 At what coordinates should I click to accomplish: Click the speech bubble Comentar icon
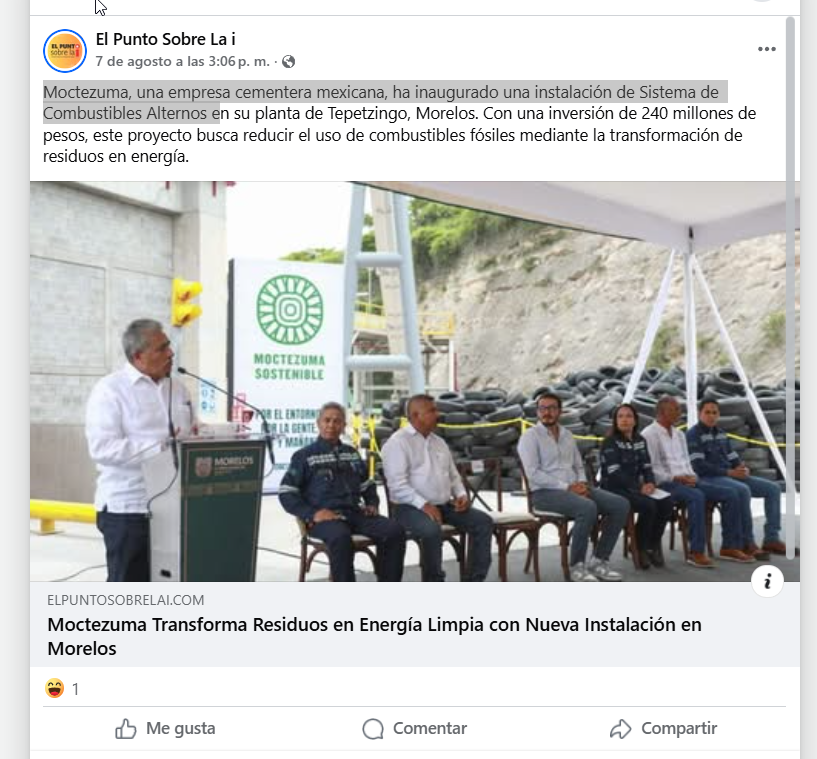[x=373, y=728]
